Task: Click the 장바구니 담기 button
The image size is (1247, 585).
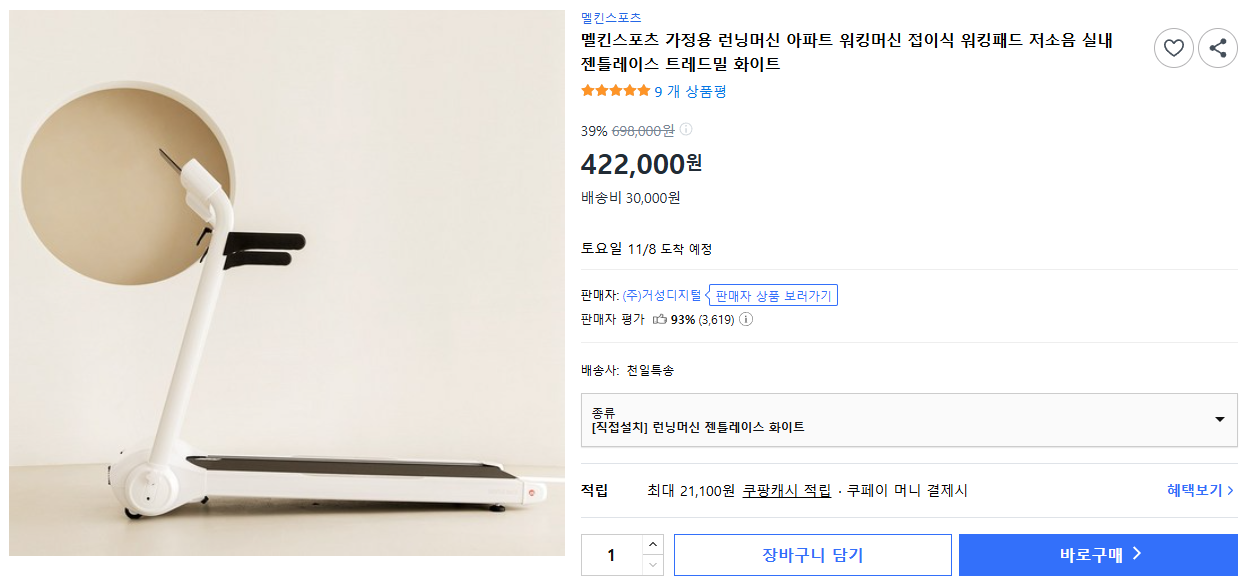Action: 812,554
